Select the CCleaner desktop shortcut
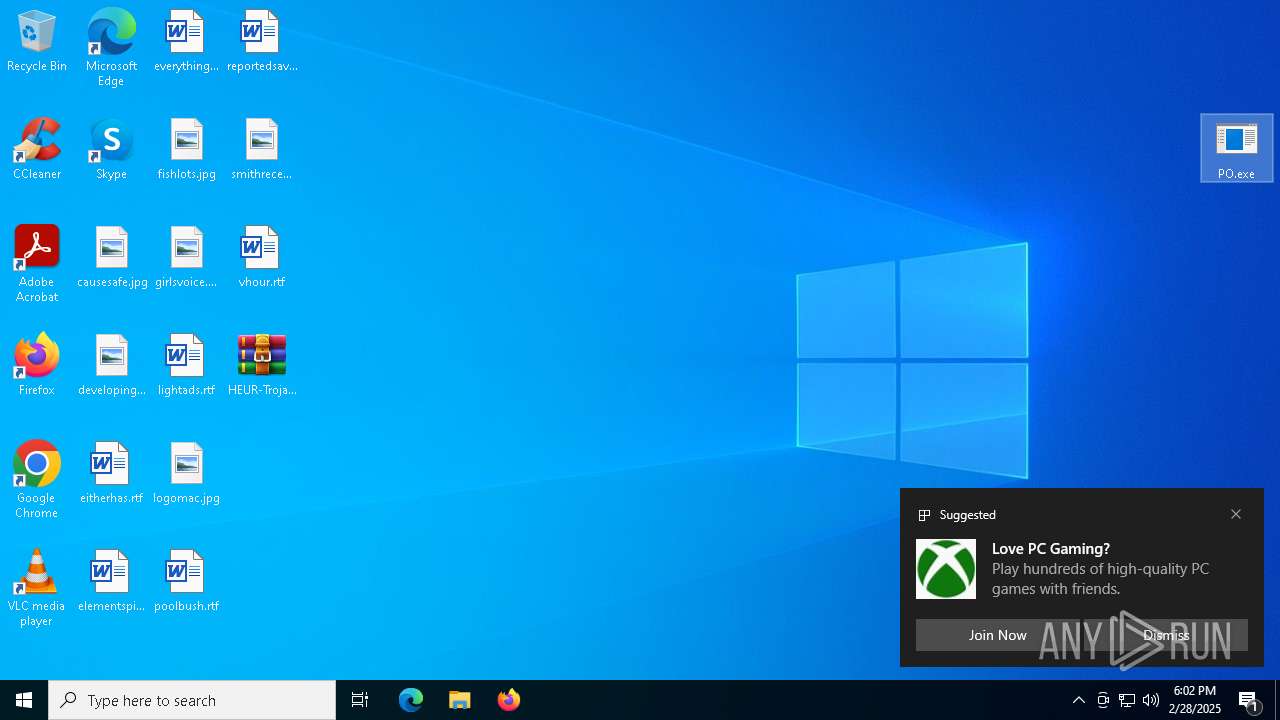1280x720 pixels. point(37,150)
